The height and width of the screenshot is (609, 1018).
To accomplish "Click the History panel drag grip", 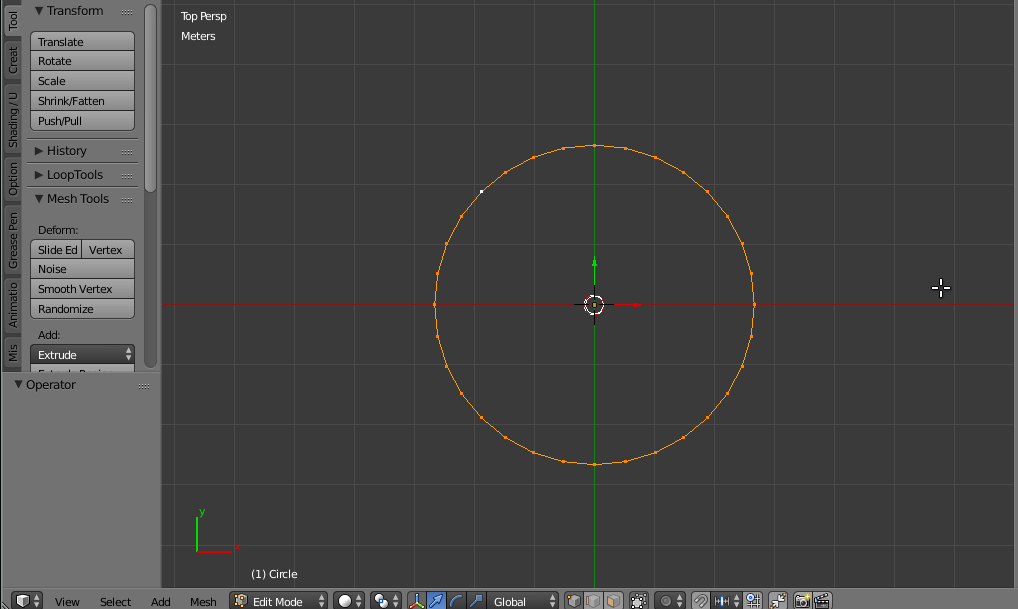I will tap(127, 151).
